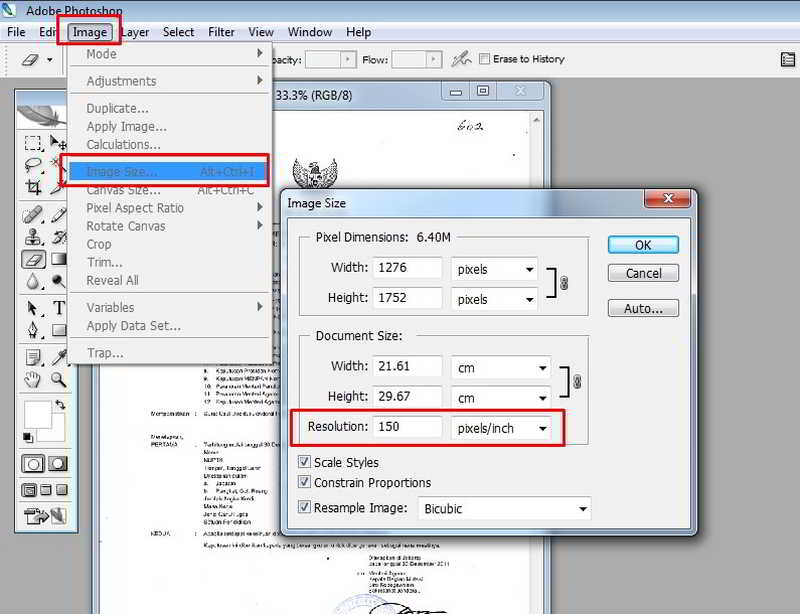The image size is (800, 614).
Task: Click the Auto... button
Action: (x=643, y=308)
